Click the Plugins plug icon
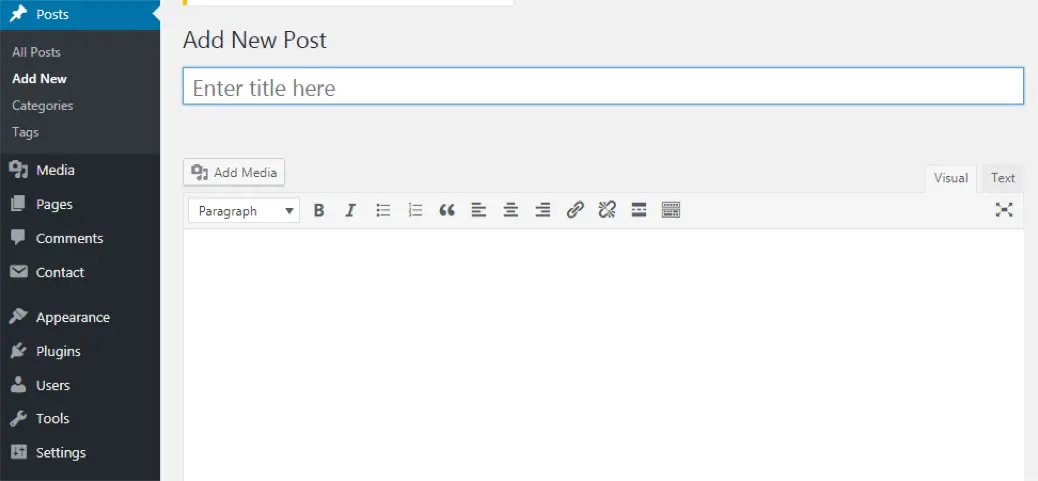The image size is (1038, 481). [19, 351]
